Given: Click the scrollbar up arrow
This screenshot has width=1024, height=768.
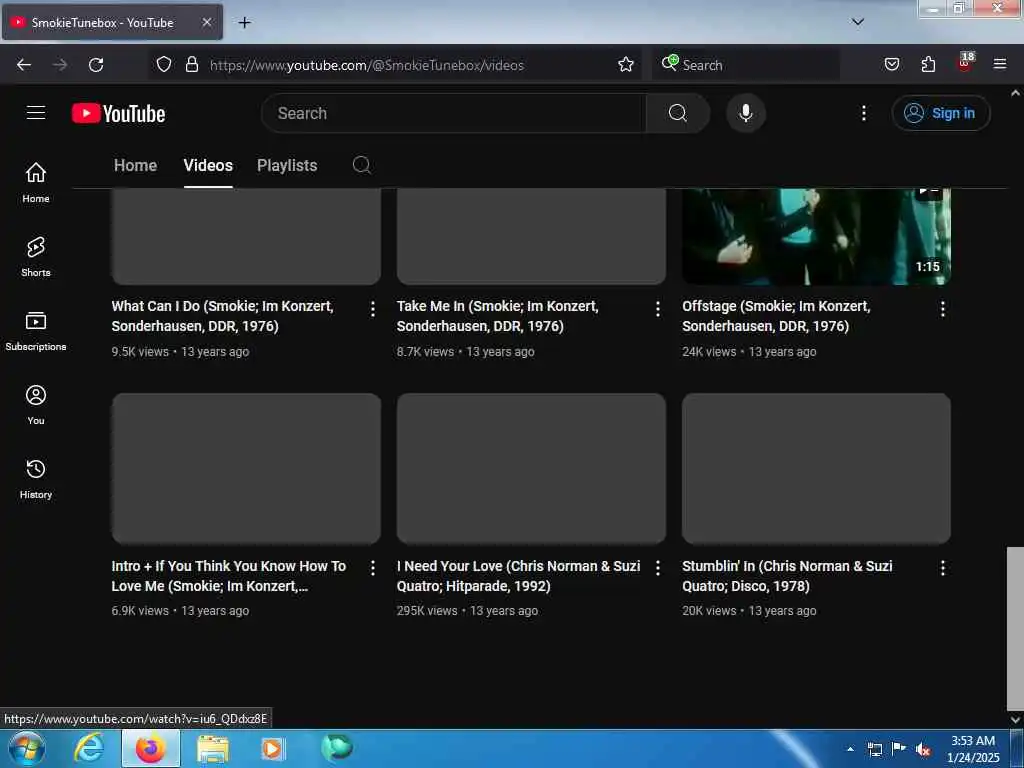Looking at the screenshot, I should [1015, 93].
